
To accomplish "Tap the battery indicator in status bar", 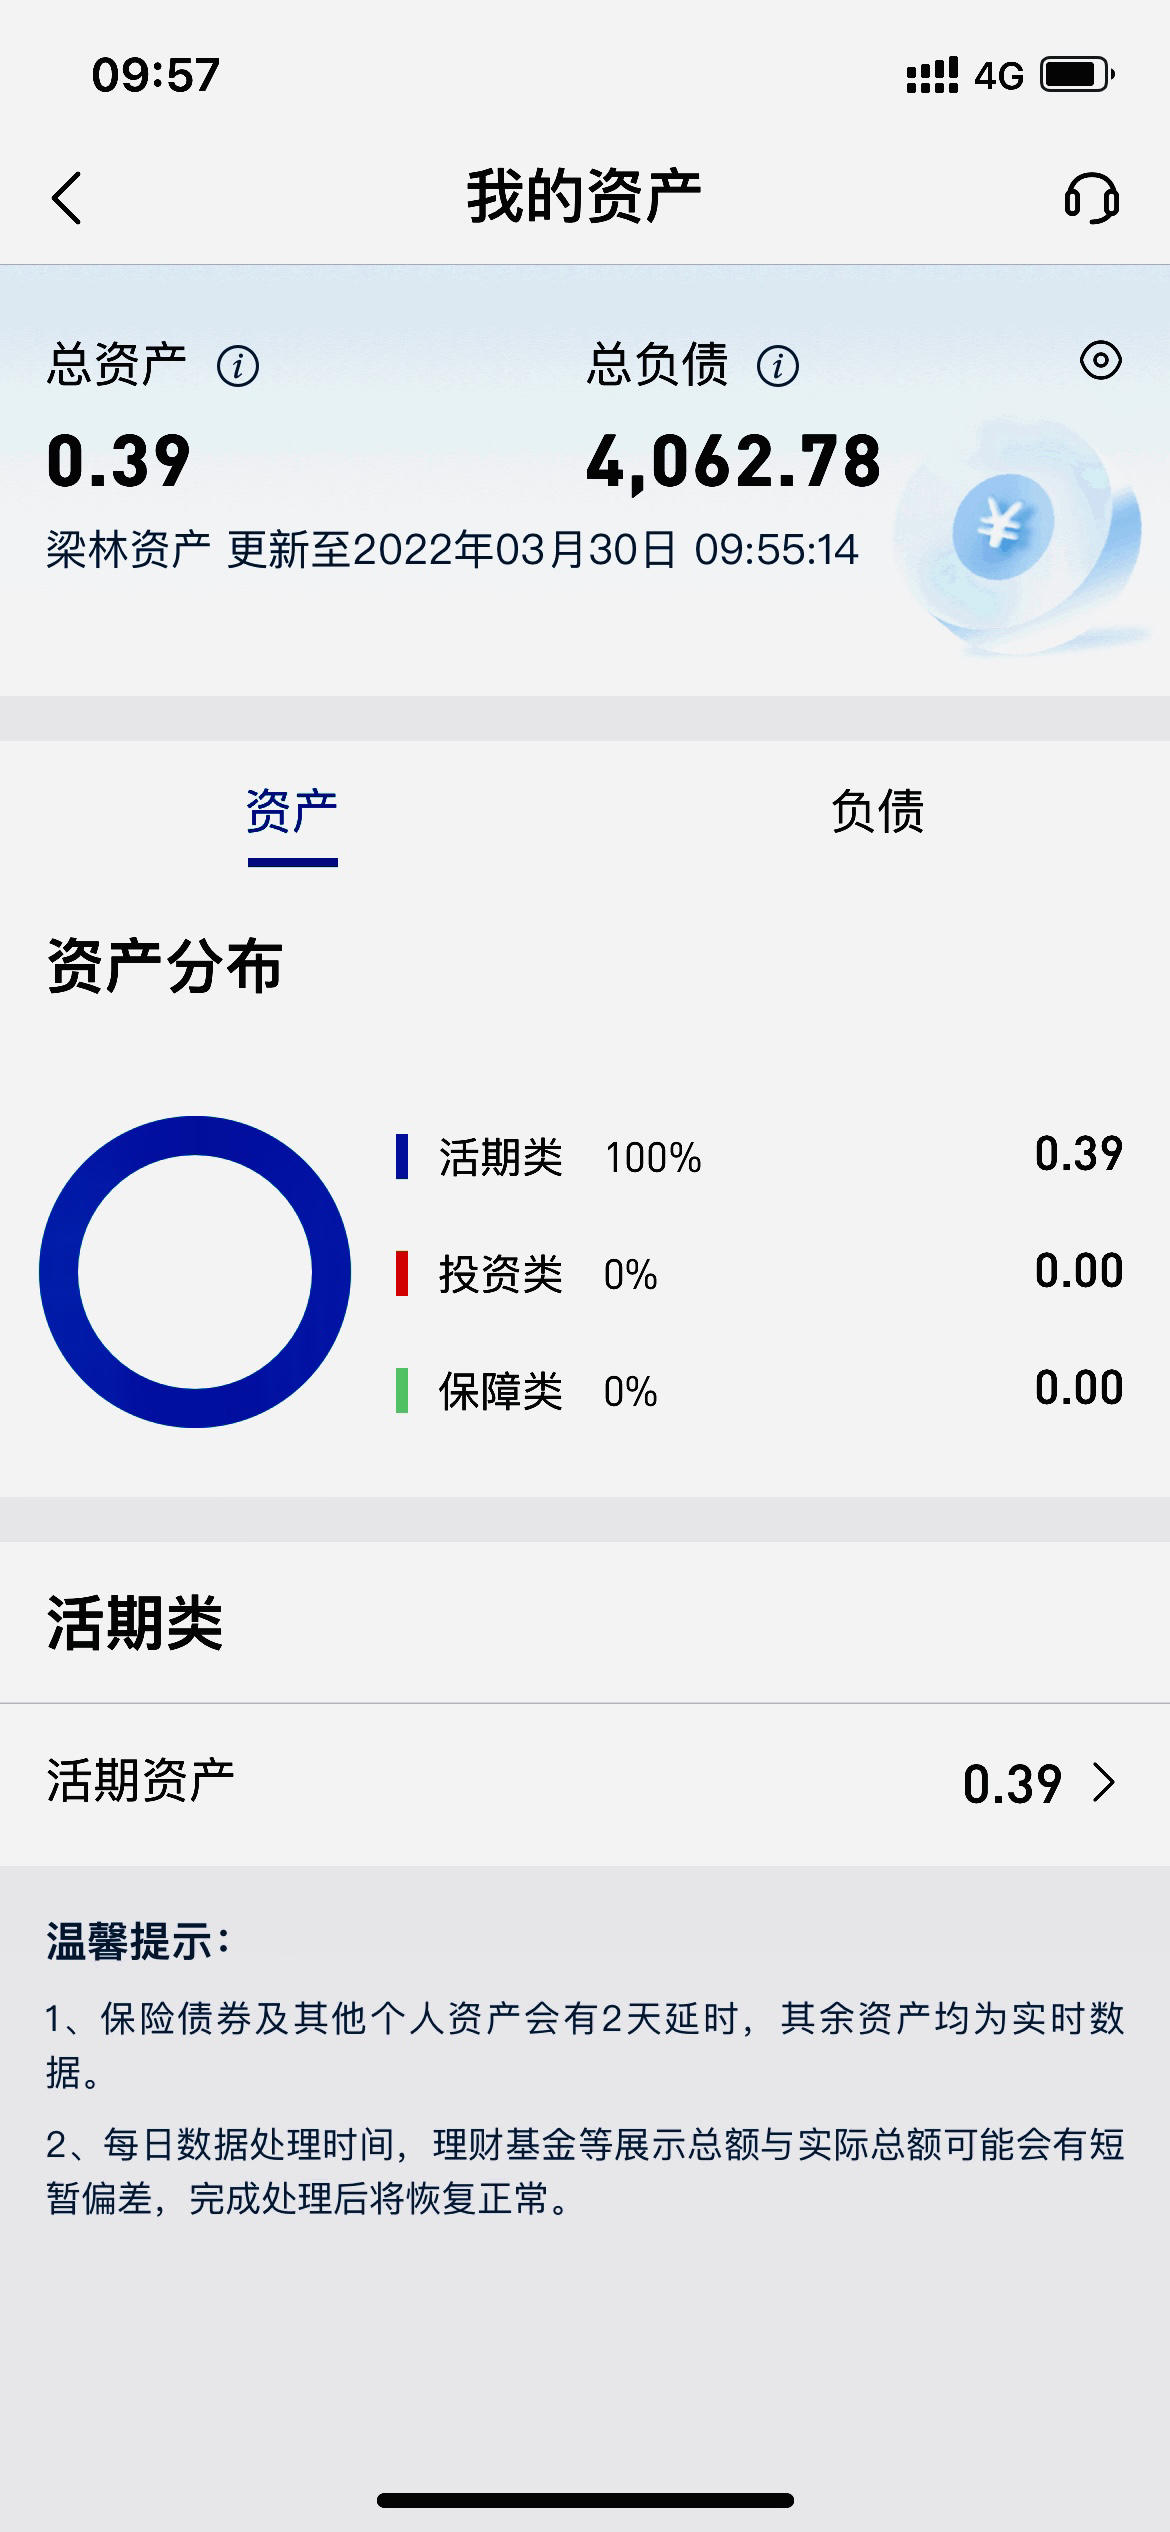I will [x=1078, y=75].
